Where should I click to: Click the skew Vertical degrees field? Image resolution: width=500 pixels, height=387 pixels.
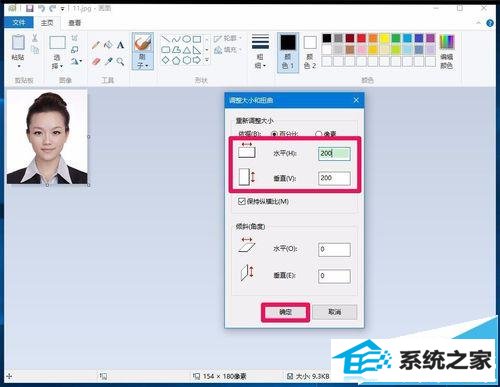[334, 276]
